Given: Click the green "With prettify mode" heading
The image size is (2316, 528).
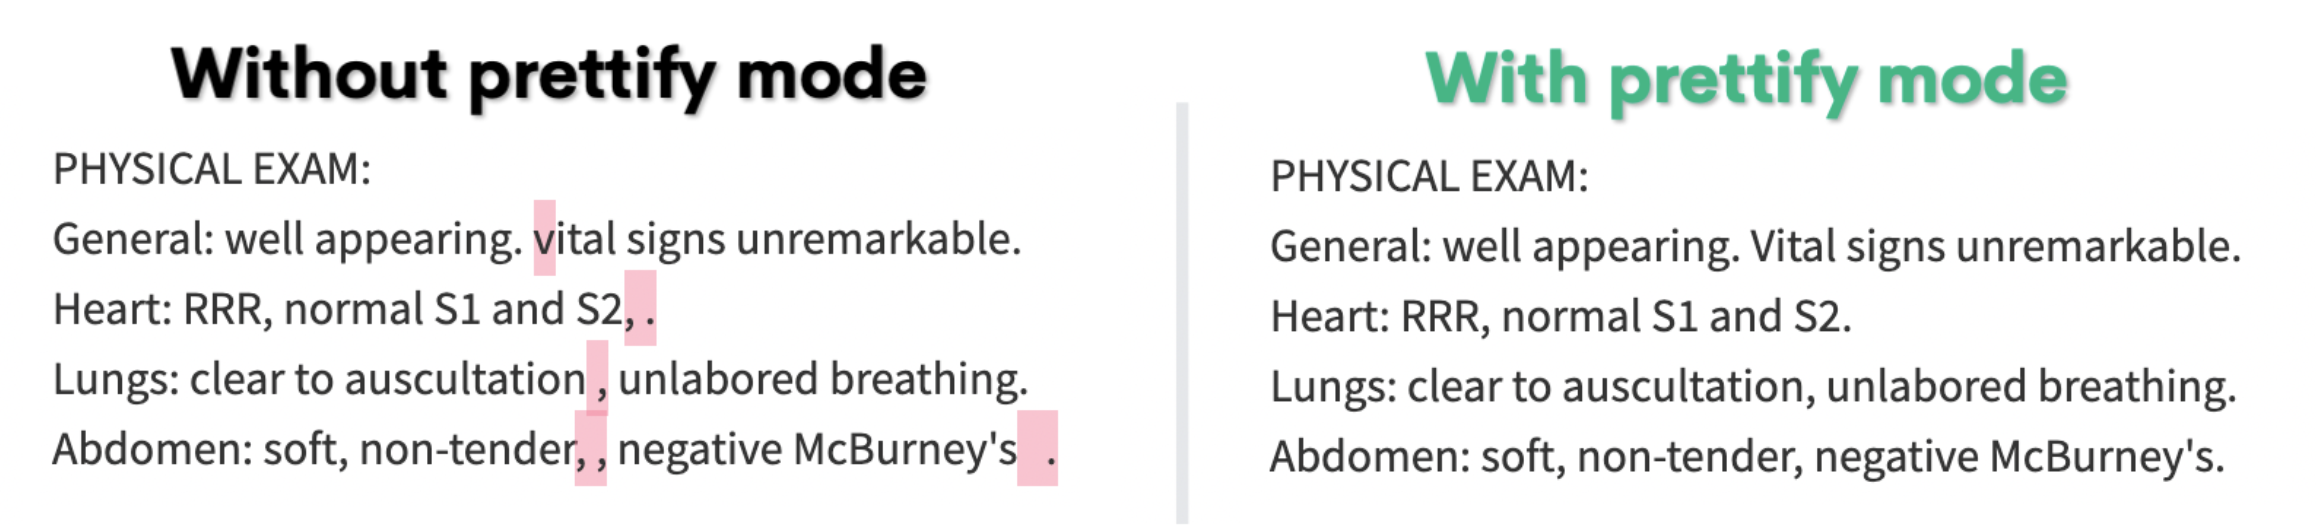Looking at the screenshot, I should 1746,79.
